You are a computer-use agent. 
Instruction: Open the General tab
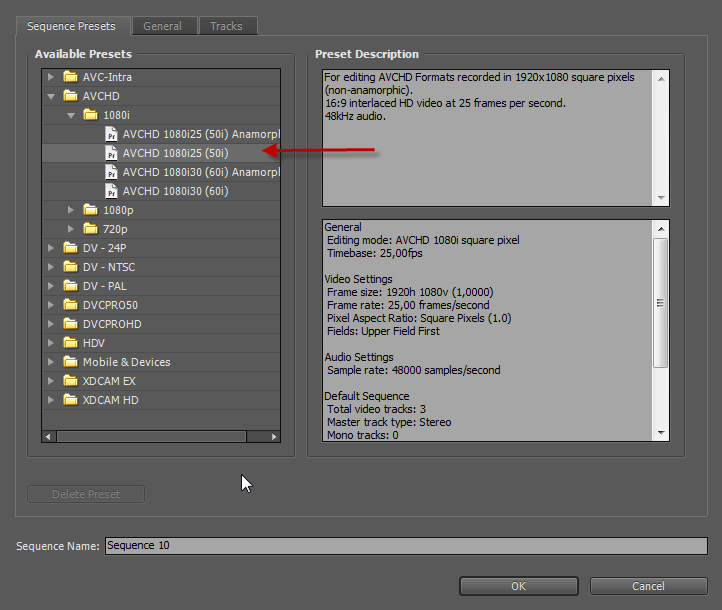pyautogui.click(x=163, y=26)
